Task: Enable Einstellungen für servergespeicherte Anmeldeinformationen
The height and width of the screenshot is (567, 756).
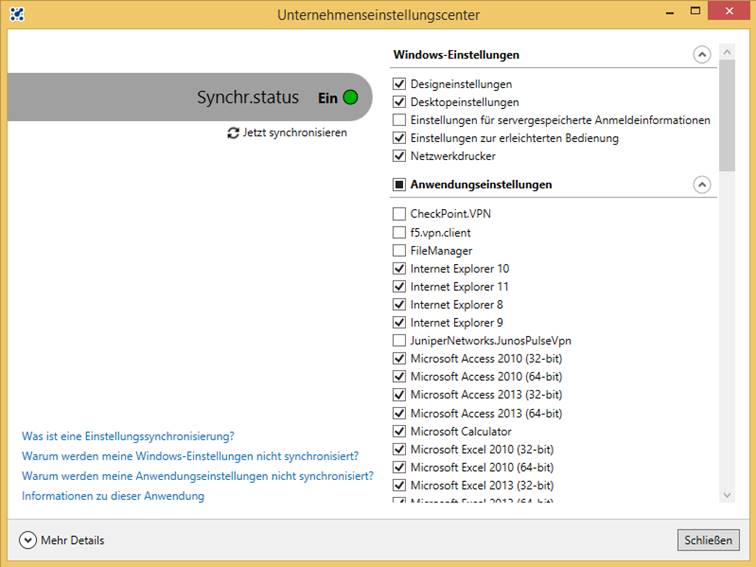Action: [399, 120]
